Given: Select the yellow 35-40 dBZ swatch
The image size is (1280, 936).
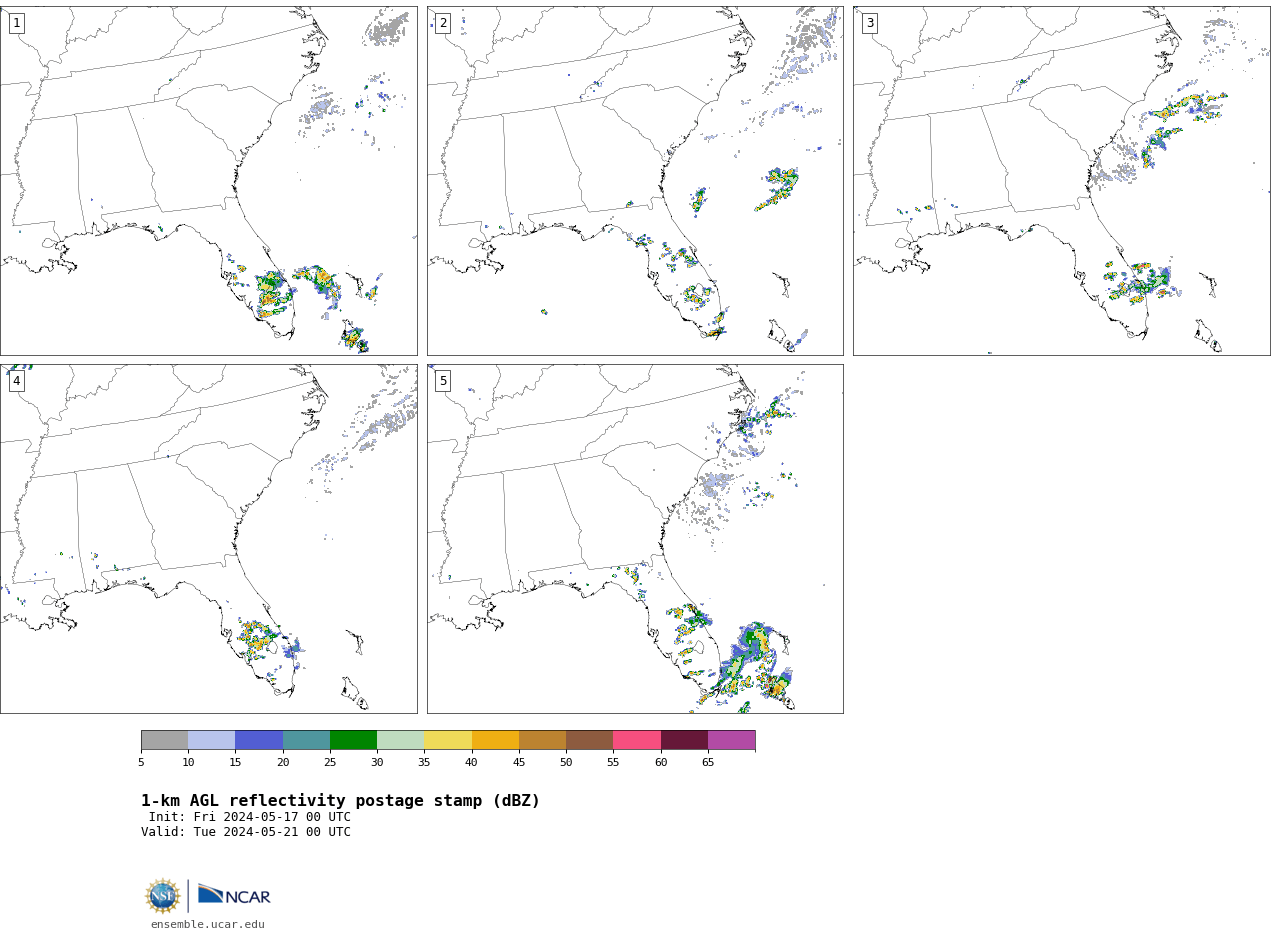Looking at the screenshot, I should coord(448,740).
